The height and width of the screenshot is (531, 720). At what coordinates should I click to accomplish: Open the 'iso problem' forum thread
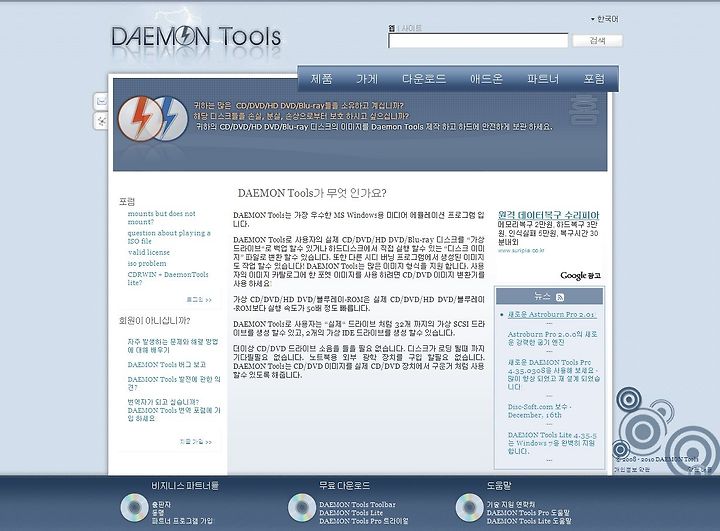click(147, 263)
